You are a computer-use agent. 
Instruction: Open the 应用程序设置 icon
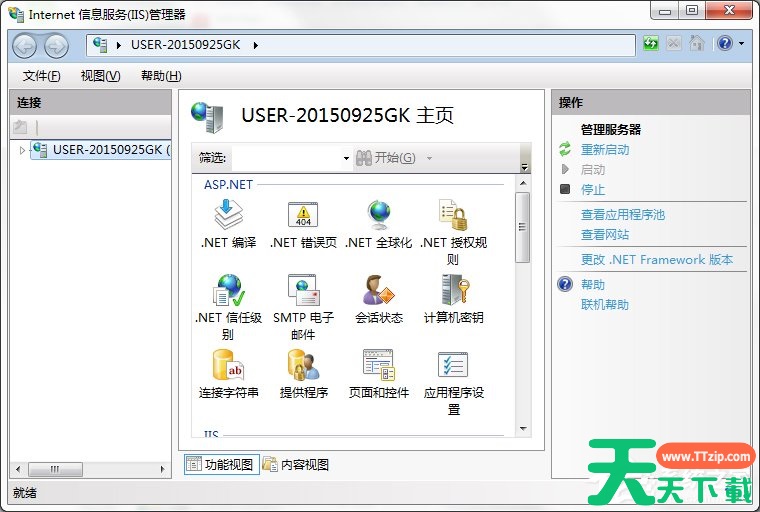(x=453, y=366)
